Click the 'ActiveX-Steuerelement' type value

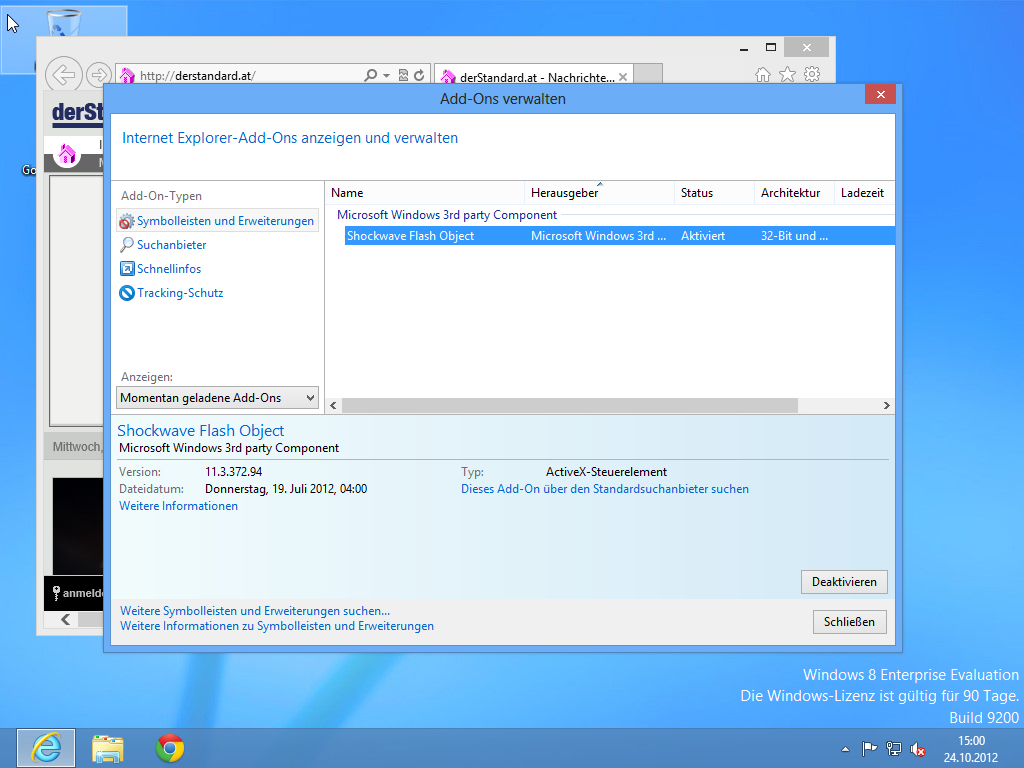(606, 472)
